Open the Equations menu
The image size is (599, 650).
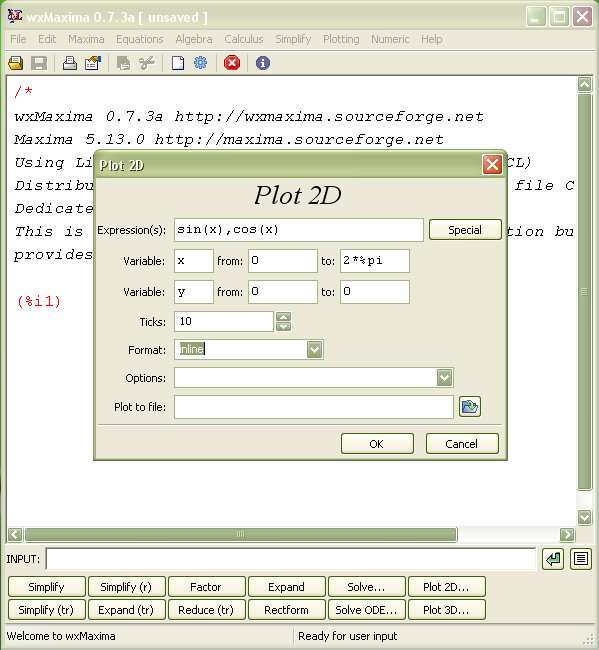point(140,39)
